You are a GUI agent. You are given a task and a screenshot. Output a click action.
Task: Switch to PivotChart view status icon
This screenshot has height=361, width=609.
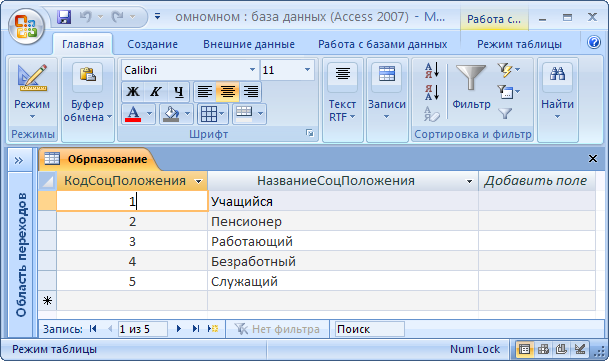[561, 349]
